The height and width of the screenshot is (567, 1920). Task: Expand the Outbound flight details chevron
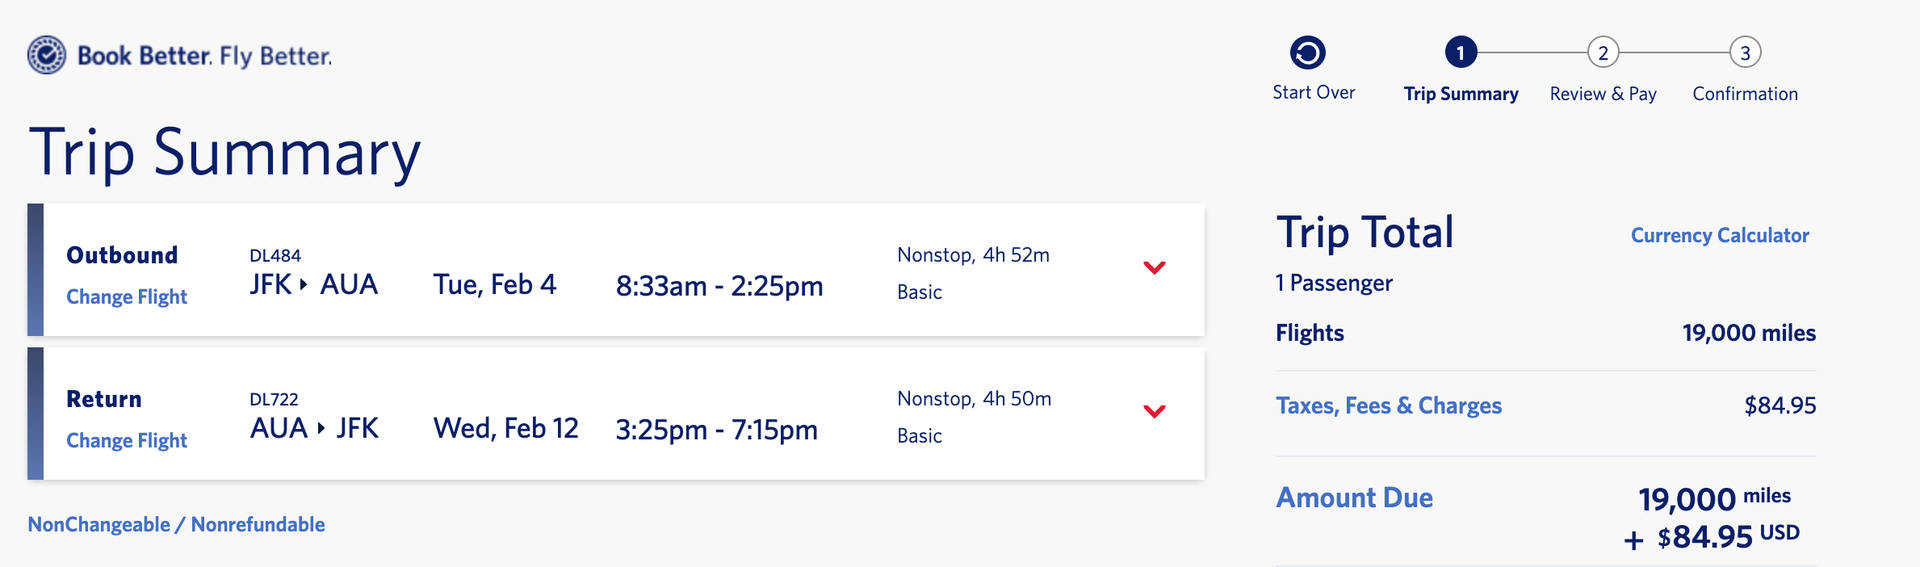pyautogui.click(x=1154, y=268)
